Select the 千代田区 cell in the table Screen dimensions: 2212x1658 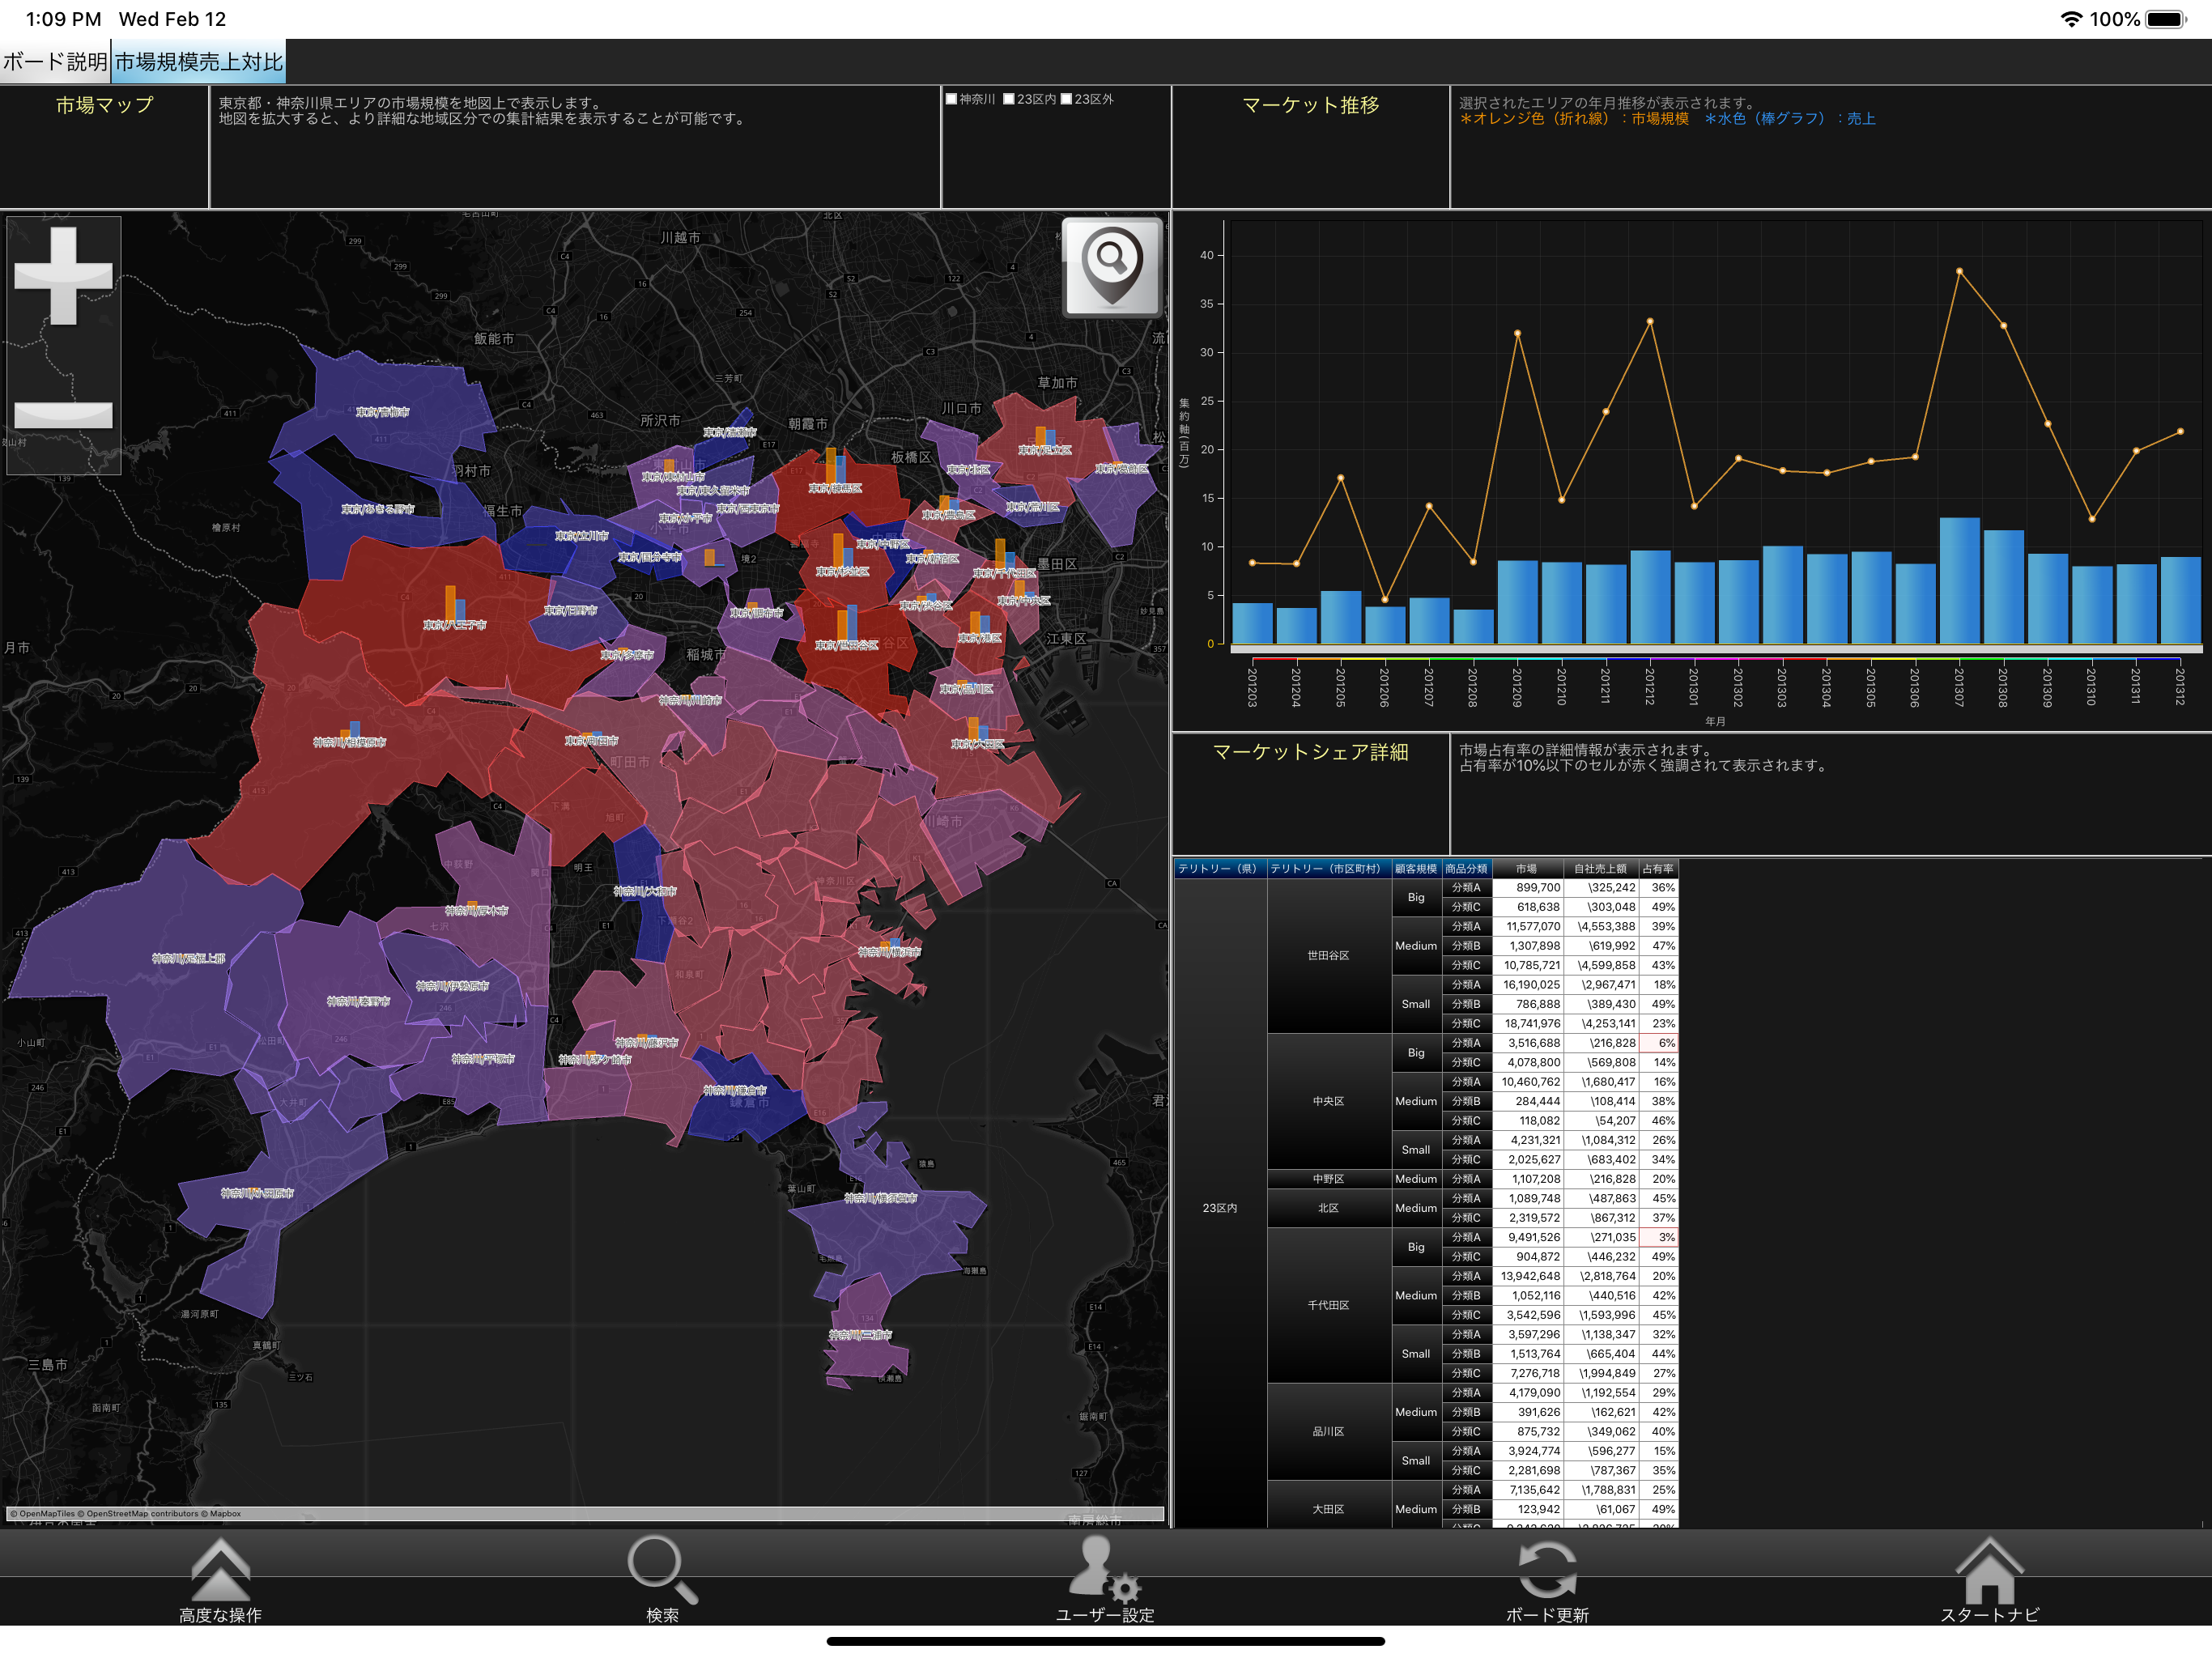[x=1328, y=1305]
